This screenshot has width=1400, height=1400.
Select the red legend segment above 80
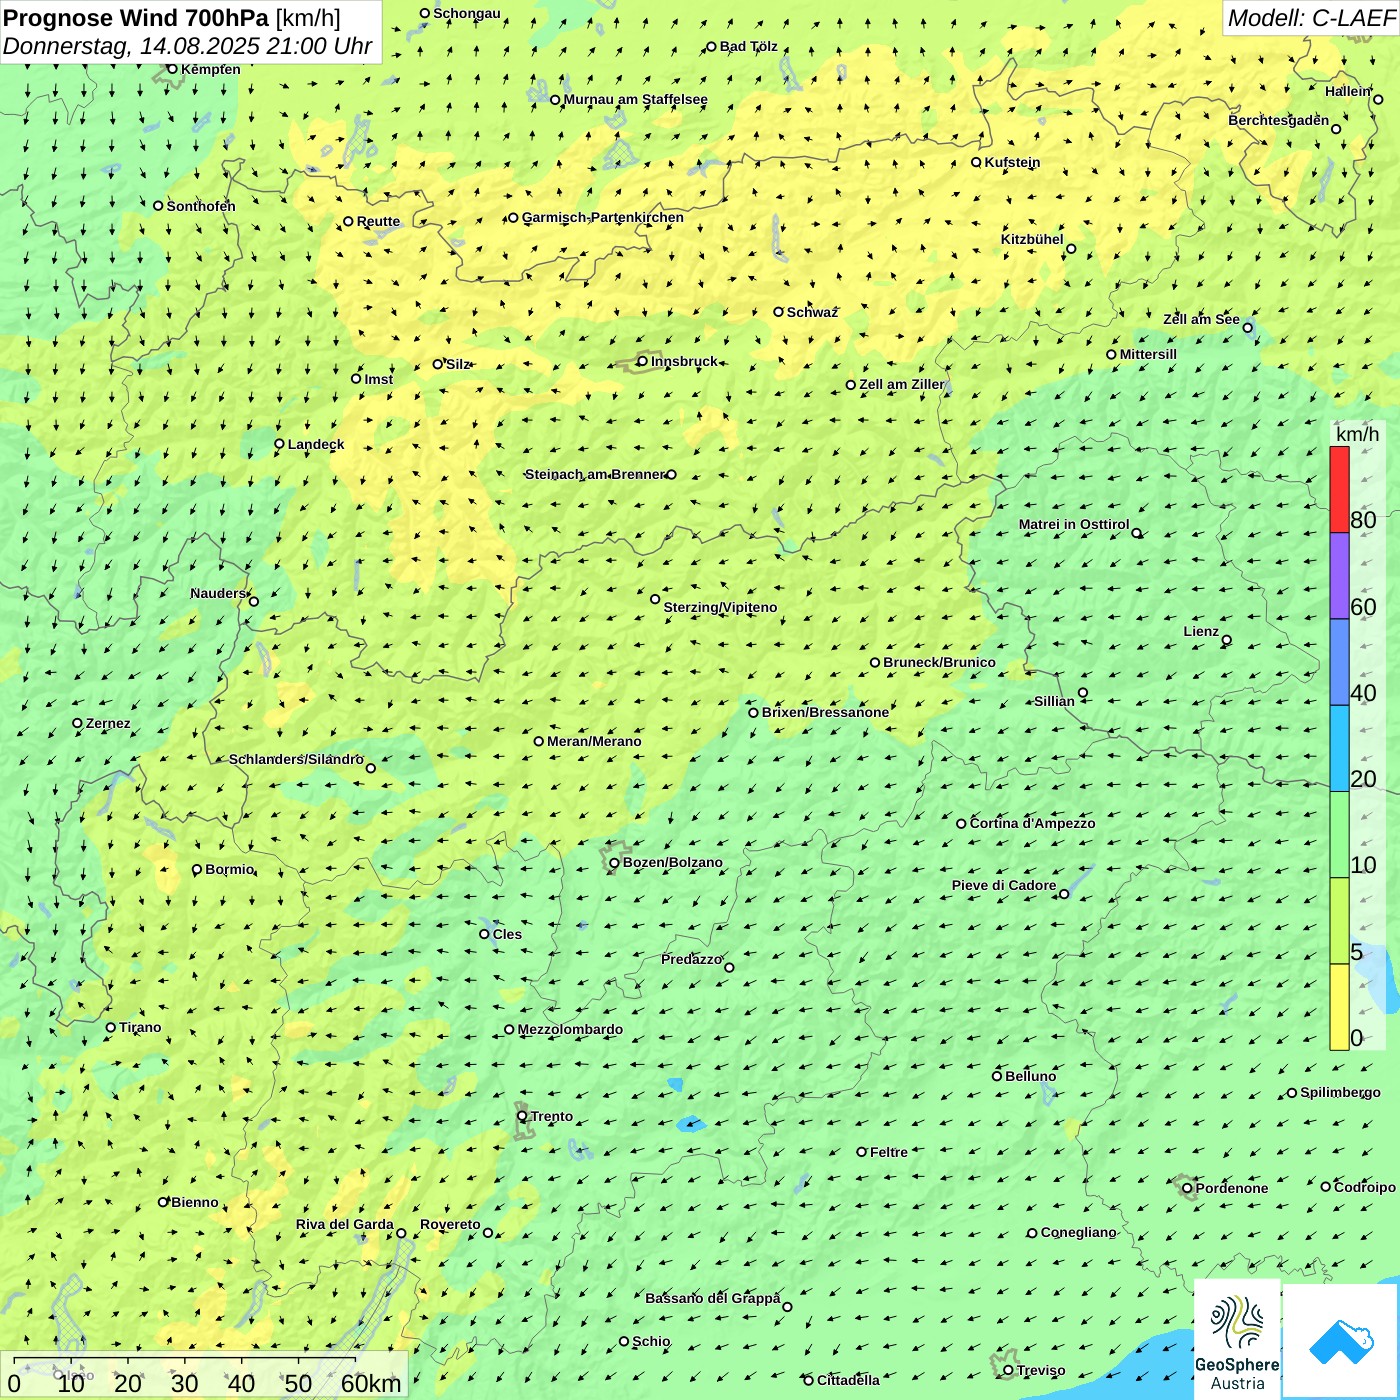click(x=1339, y=489)
